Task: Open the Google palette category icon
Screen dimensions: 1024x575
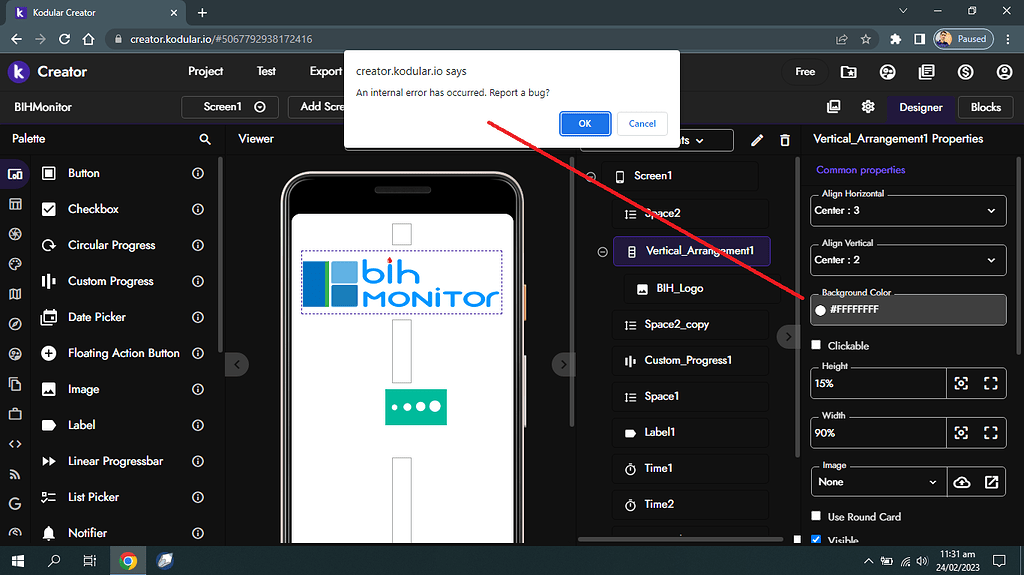Action: click(15, 504)
